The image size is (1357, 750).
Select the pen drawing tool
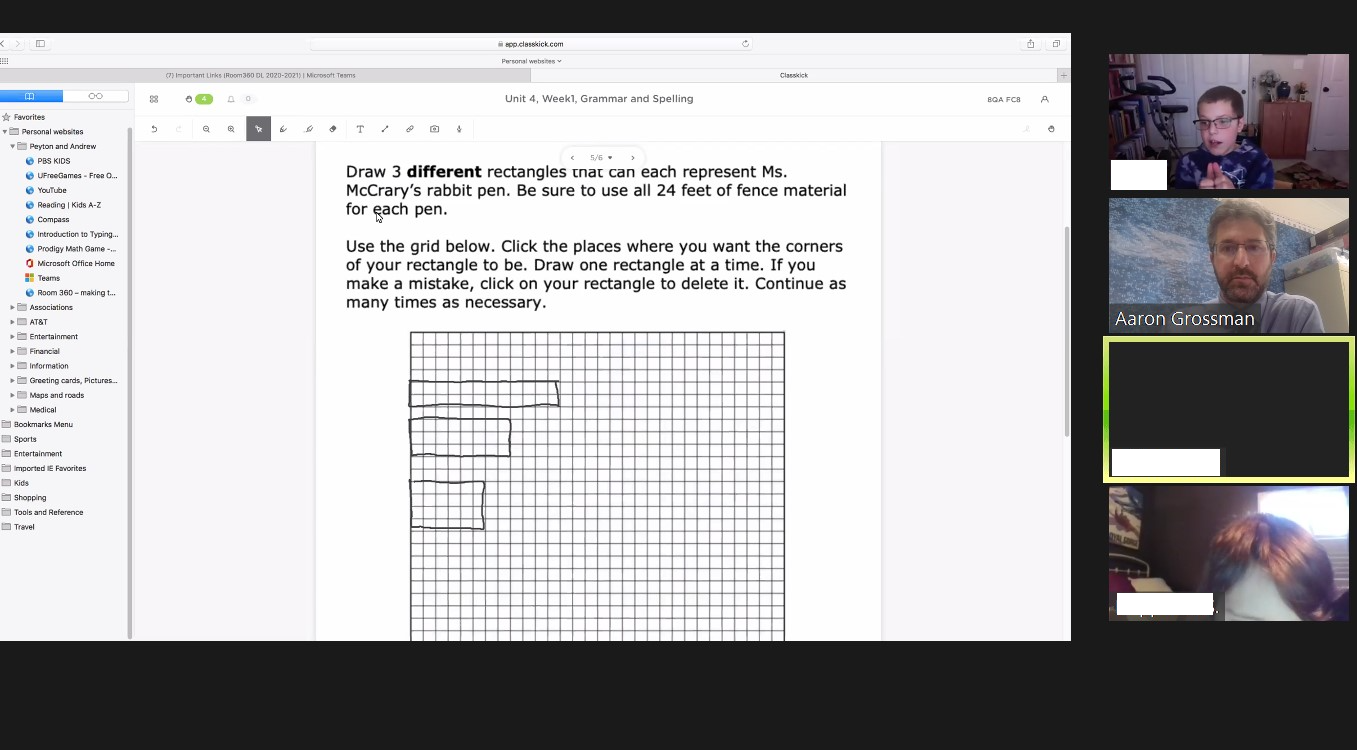[283, 129]
